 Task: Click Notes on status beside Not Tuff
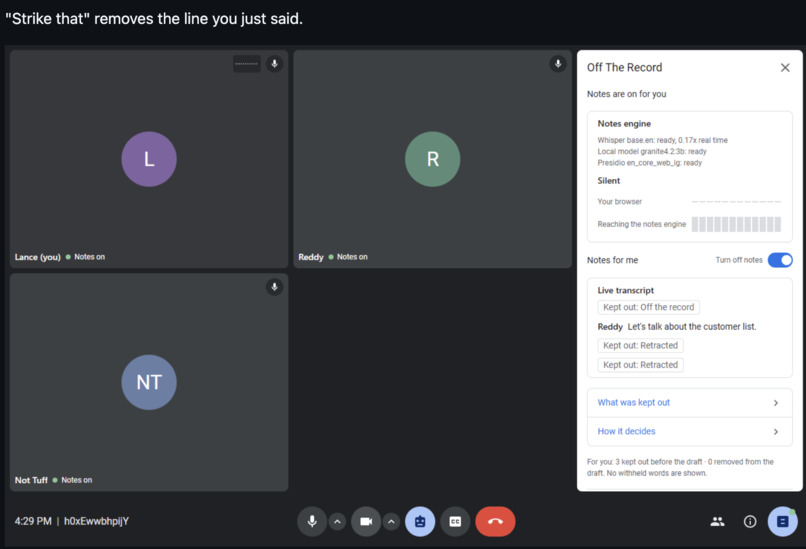72,480
